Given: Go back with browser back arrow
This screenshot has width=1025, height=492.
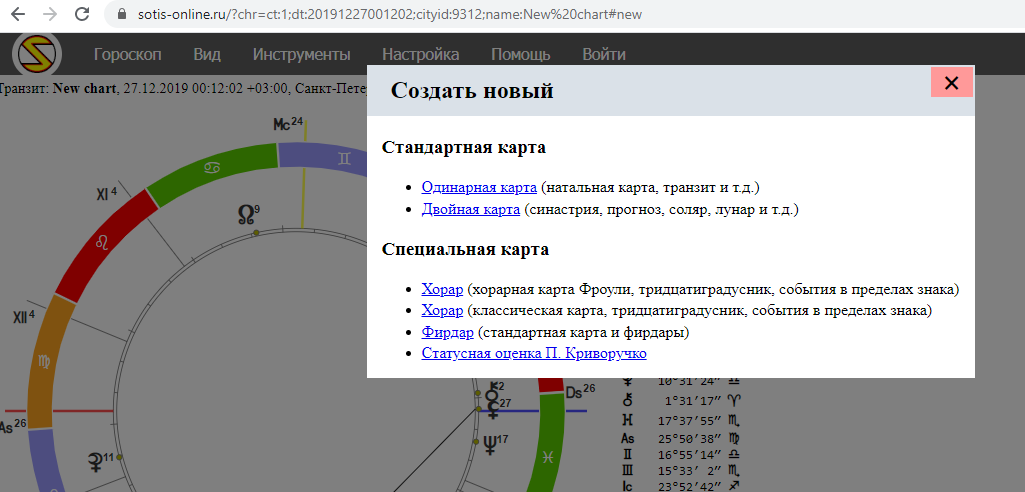Looking at the screenshot, I should click(19, 14).
